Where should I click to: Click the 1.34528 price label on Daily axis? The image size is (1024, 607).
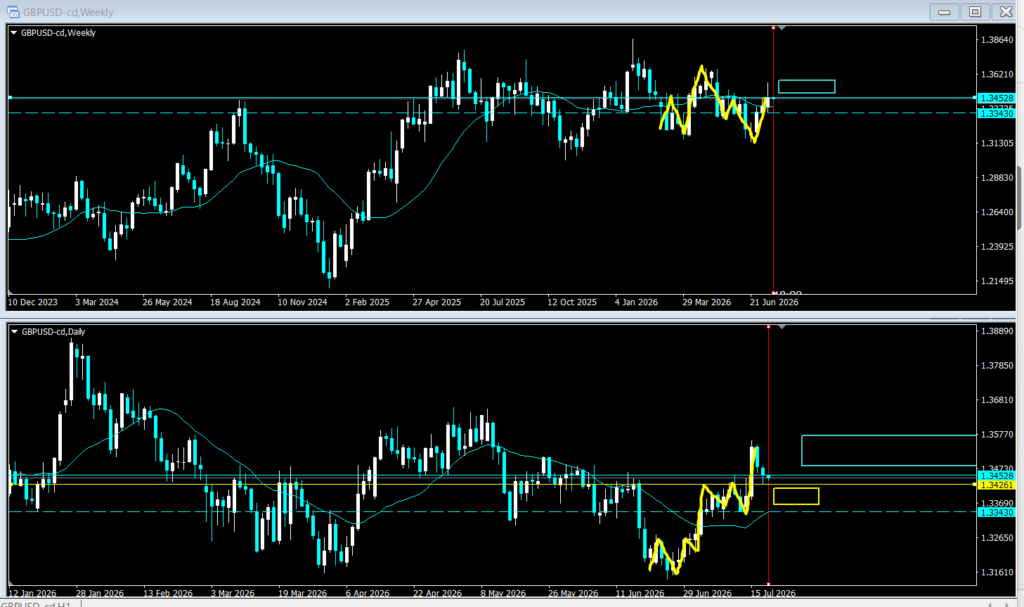[997, 476]
